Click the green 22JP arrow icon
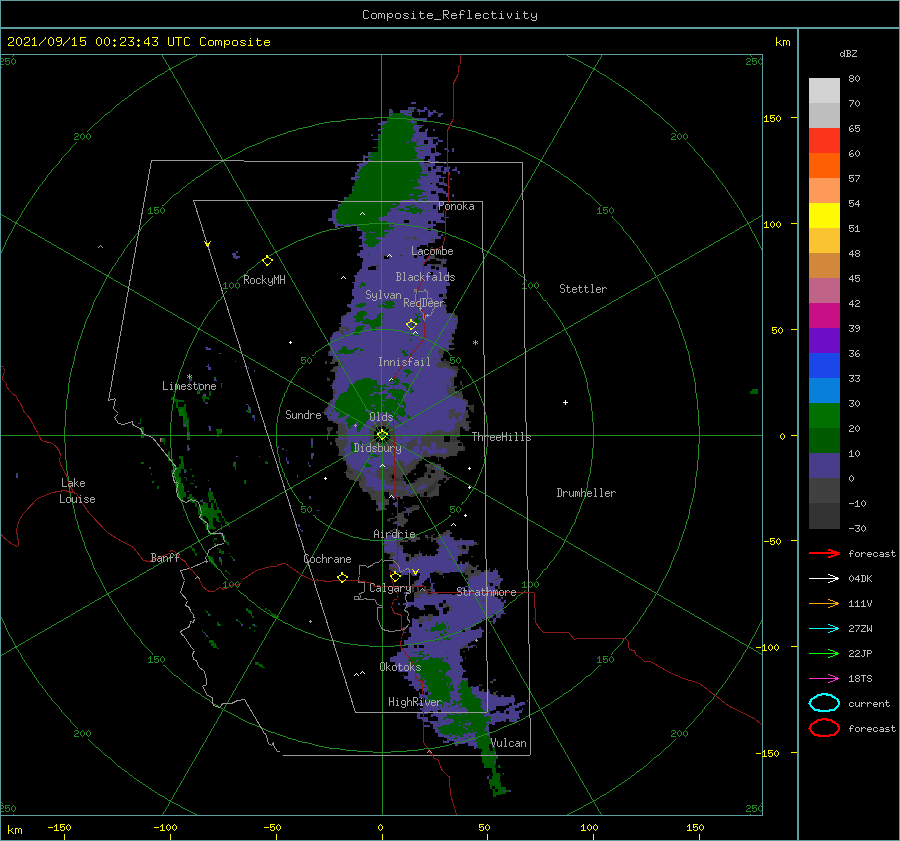This screenshot has width=900, height=841. 824,653
